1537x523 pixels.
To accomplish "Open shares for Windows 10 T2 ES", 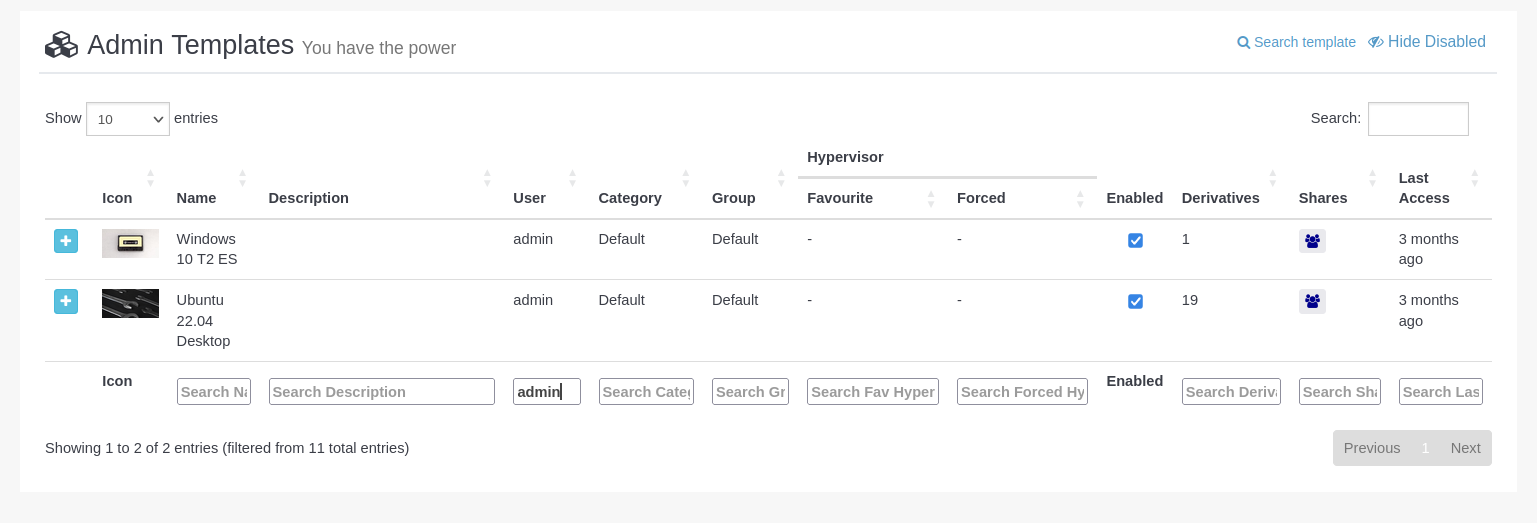I will (1312, 241).
